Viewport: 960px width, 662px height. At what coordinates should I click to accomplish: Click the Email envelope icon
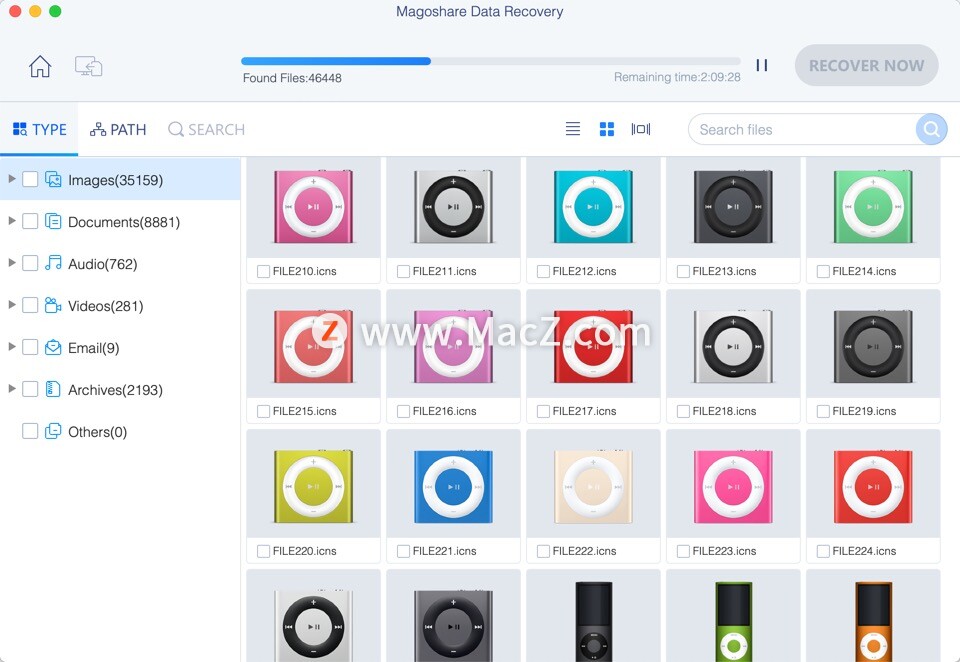pos(53,347)
